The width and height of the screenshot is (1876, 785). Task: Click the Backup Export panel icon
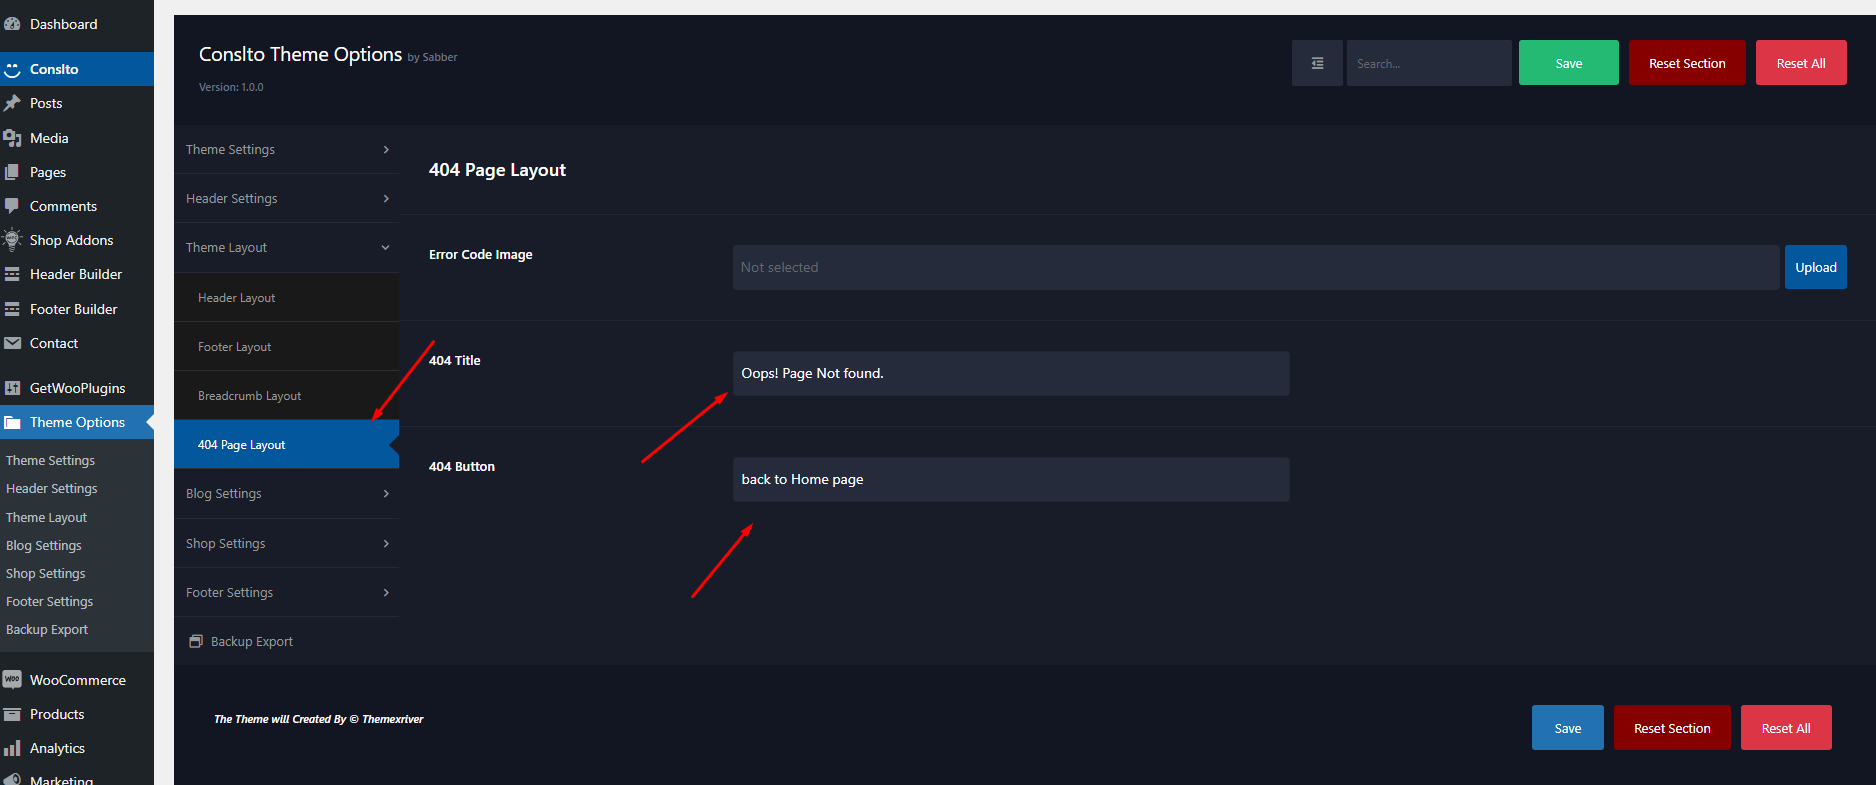click(196, 641)
